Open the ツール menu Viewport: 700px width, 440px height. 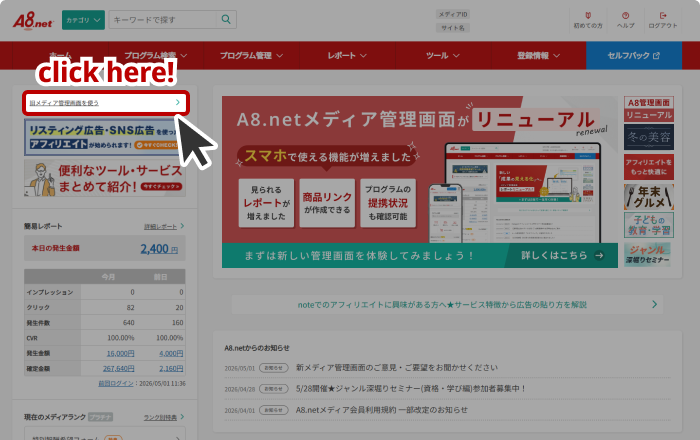(442, 55)
